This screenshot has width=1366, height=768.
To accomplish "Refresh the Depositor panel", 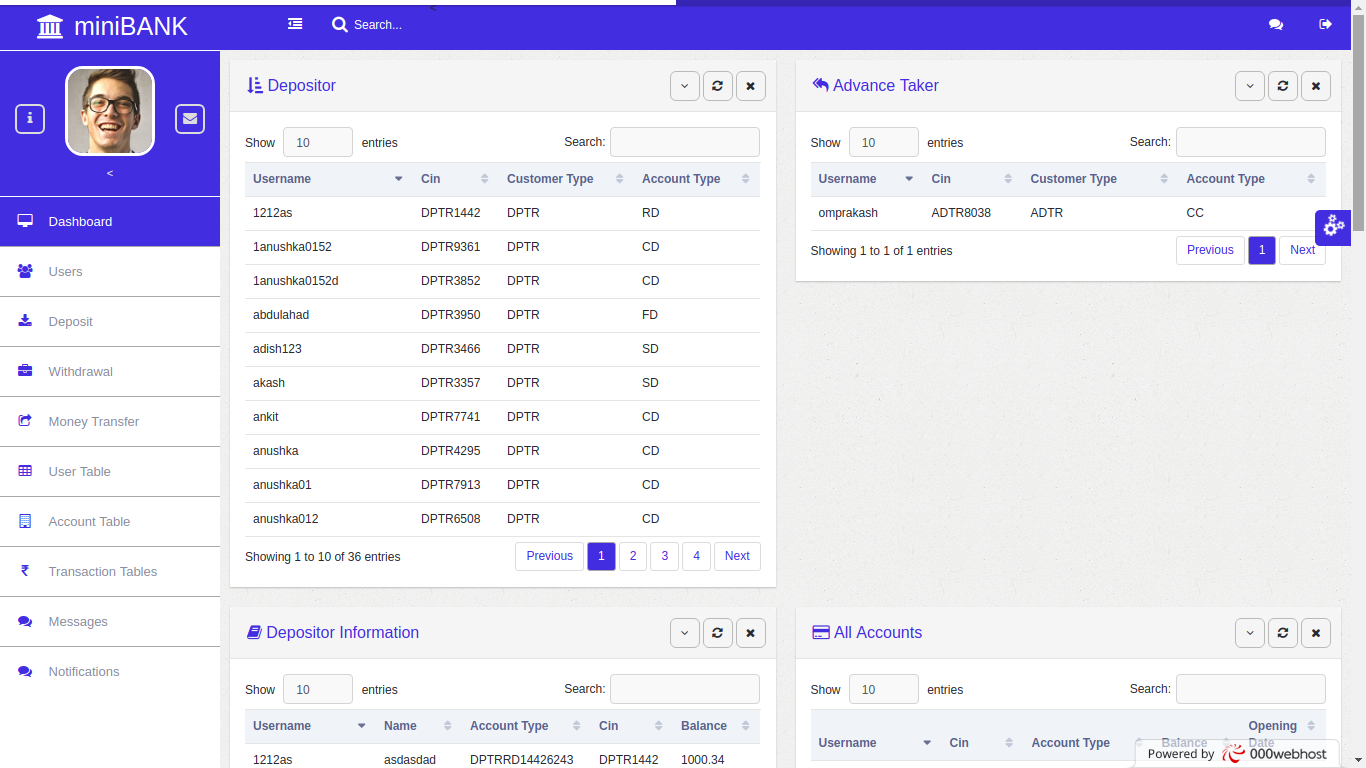I will click(x=717, y=86).
